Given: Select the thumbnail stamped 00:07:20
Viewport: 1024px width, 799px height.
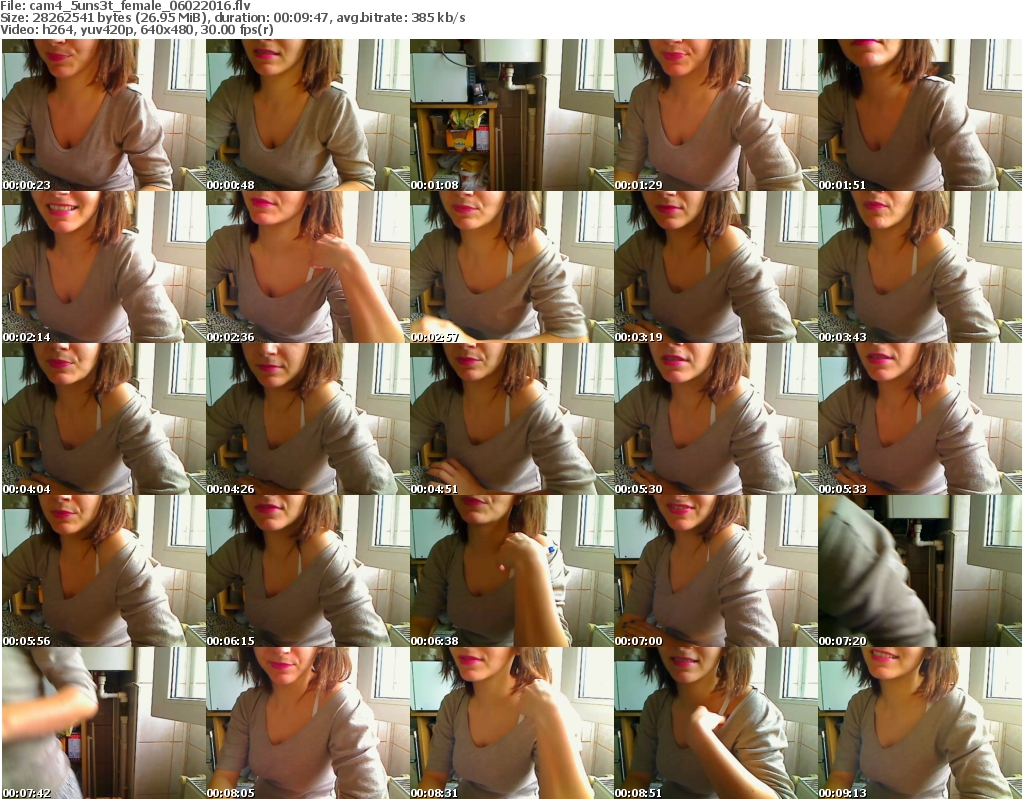Looking at the screenshot, I should pos(920,571).
